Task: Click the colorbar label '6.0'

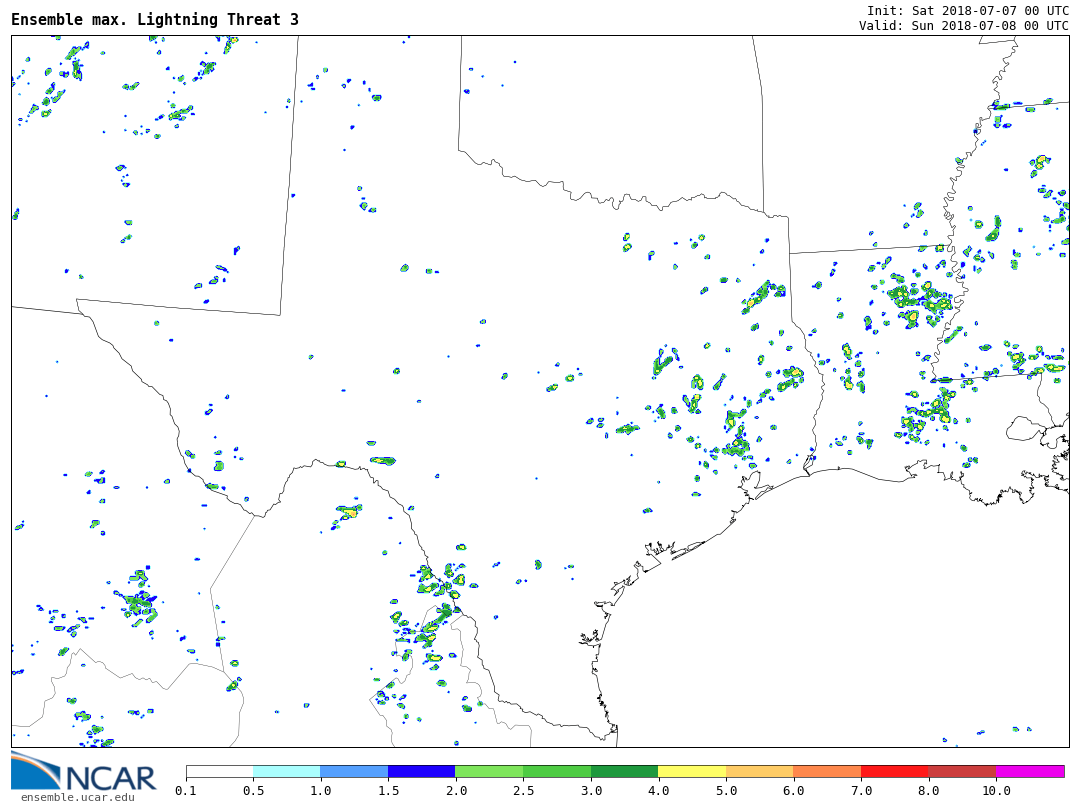Action: pyautogui.click(x=793, y=791)
